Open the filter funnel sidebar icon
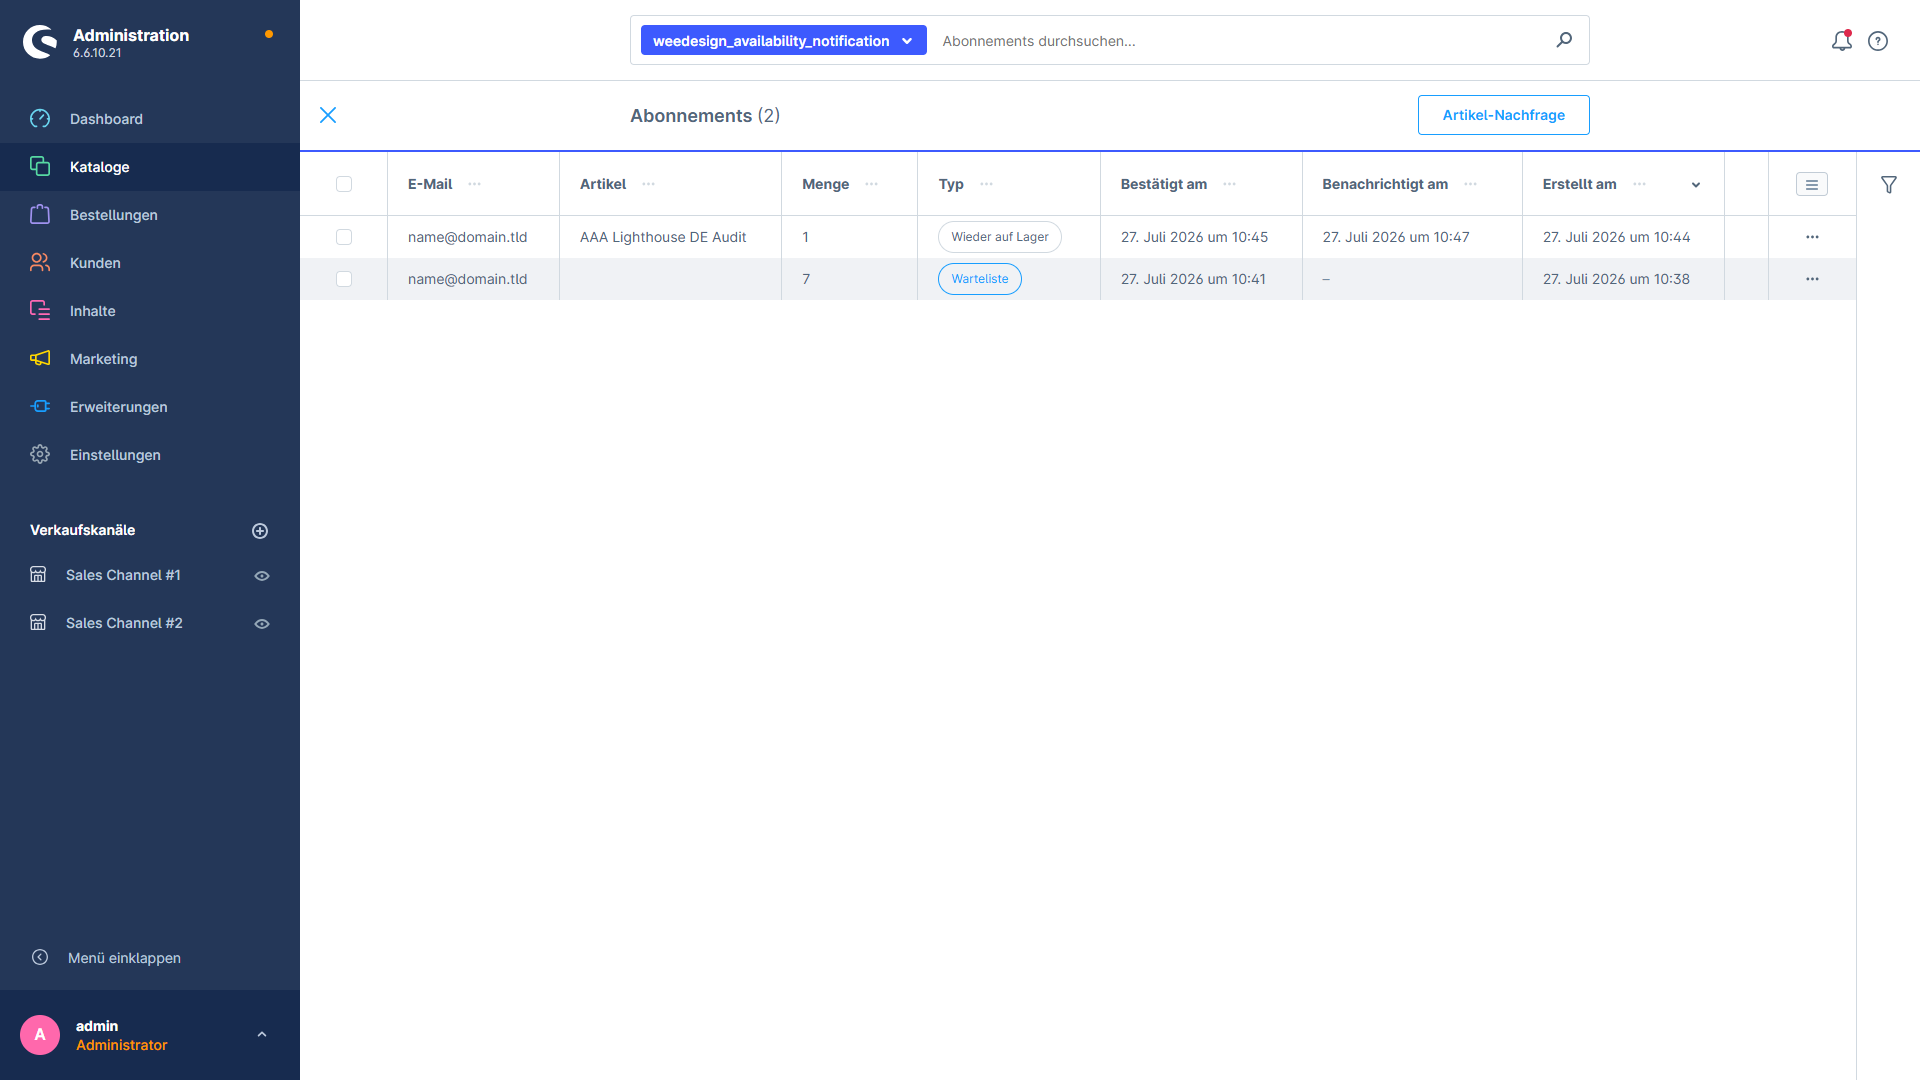This screenshot has width=1920, height=1080. 1889,184
